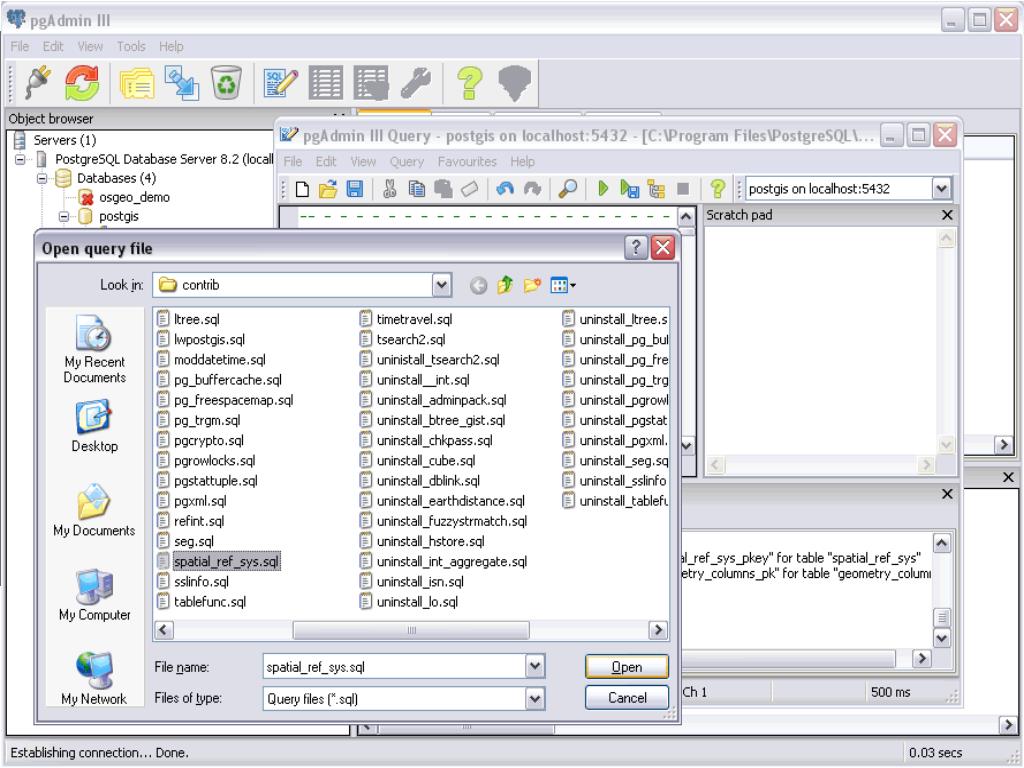Go to Desktop in places bar

(x=95, y=426)
